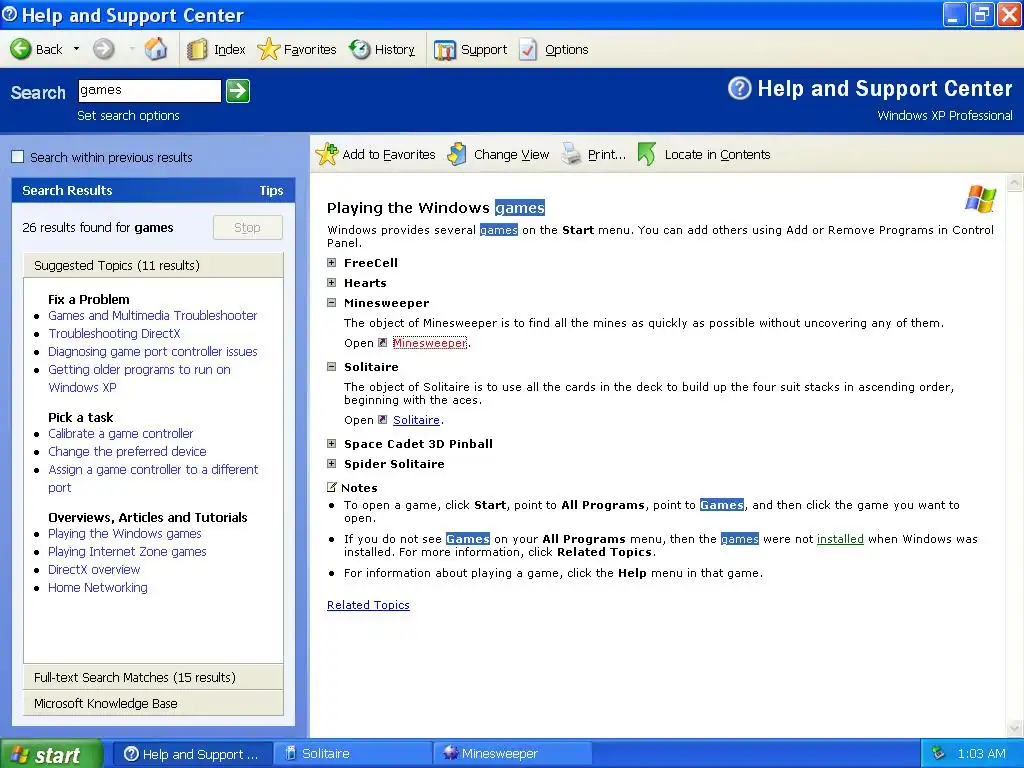
Task: Open Getting older programs to run link
Action: click(x=139, y=378)
